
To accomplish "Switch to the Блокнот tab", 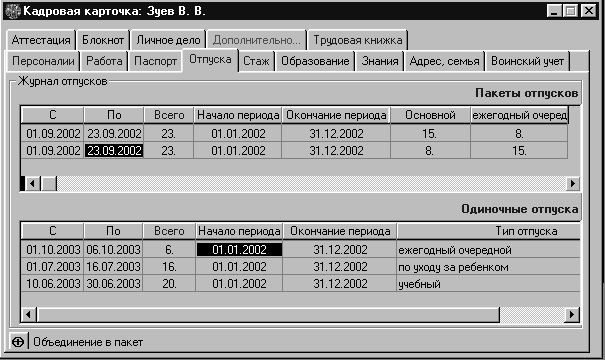I will (x=103, y=40).
